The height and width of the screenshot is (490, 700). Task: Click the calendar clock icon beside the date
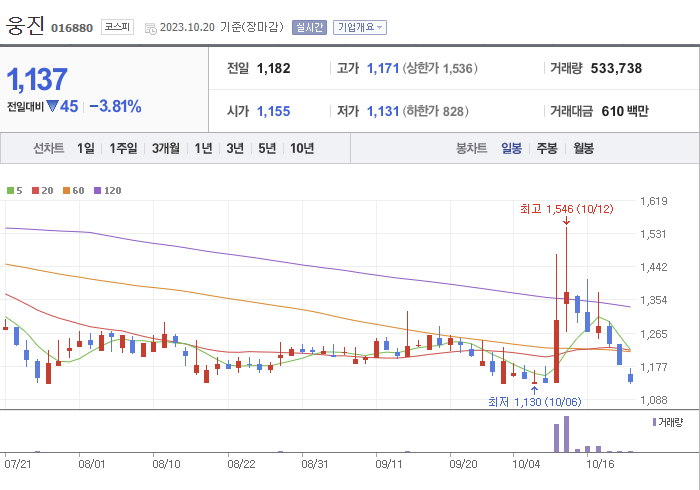tap(150, 29)
